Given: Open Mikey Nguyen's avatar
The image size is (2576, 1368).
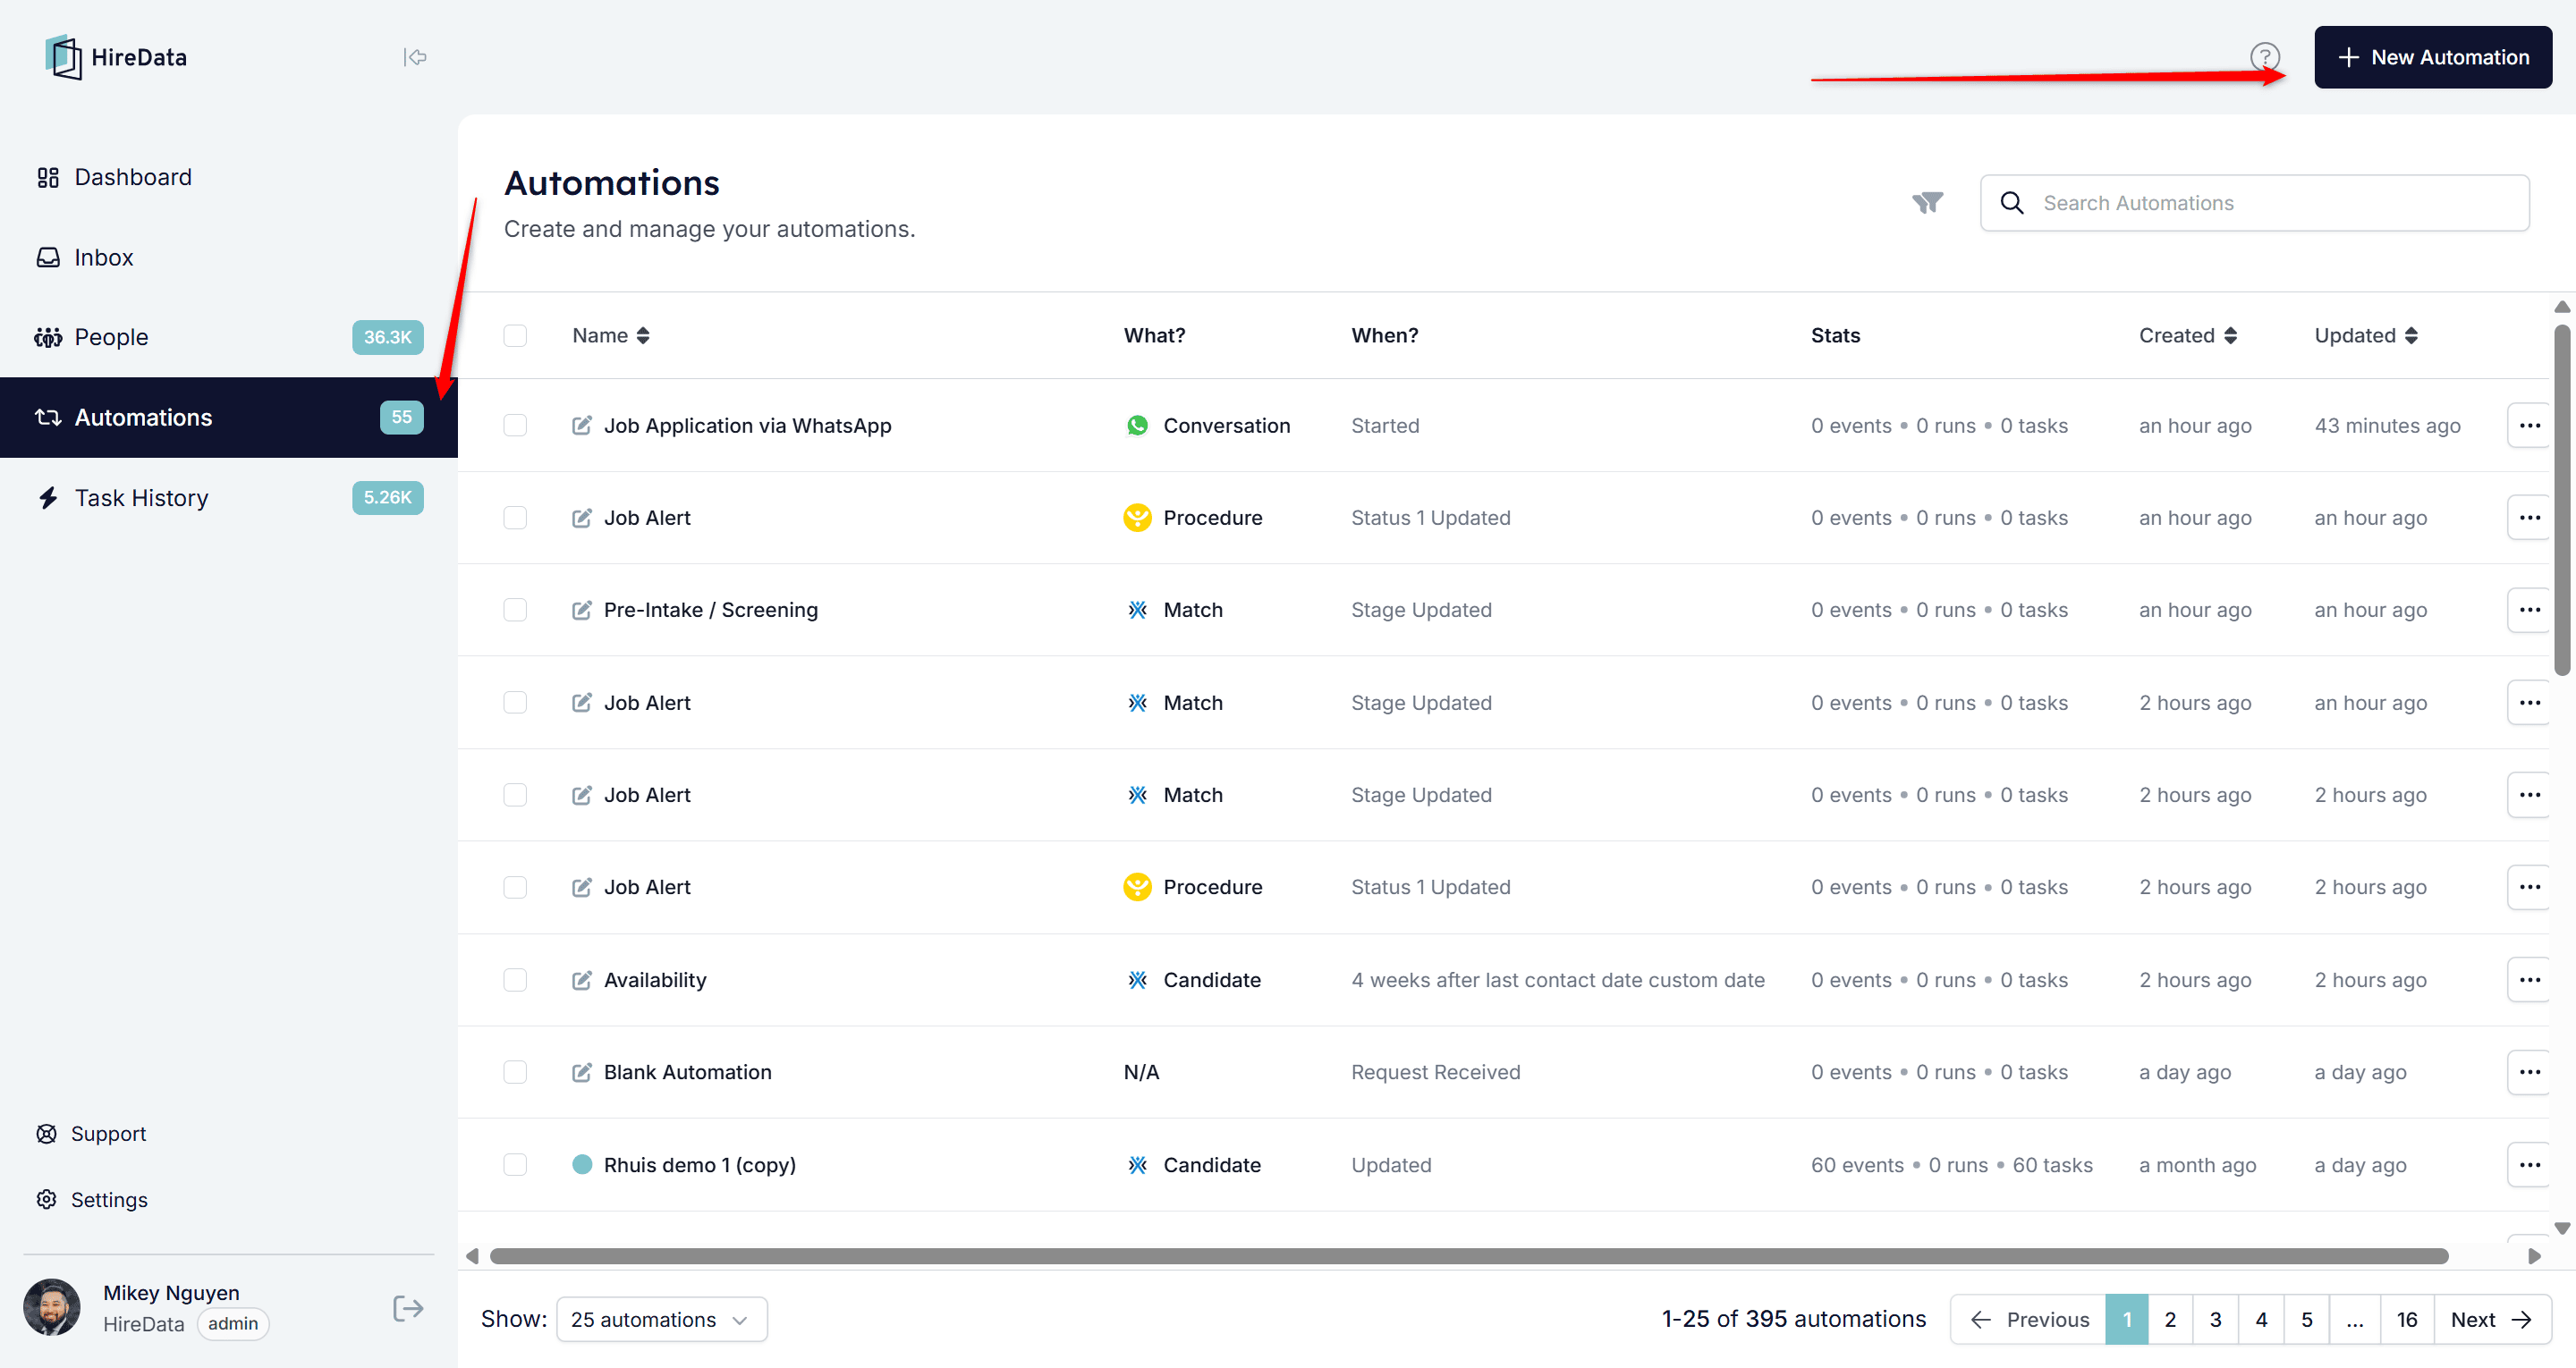Looking at the screenshot, I should (52, 1306).
